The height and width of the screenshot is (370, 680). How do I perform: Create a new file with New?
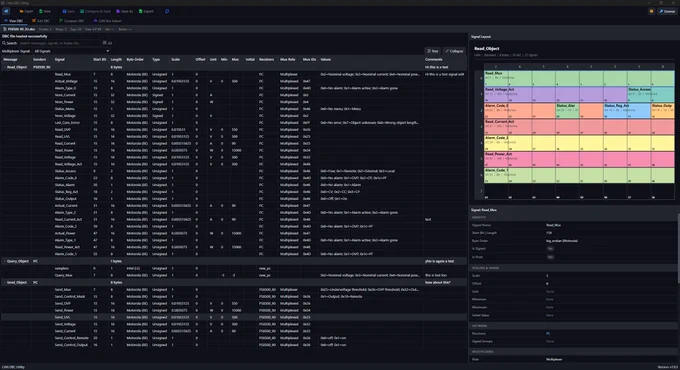pos(45,11)
